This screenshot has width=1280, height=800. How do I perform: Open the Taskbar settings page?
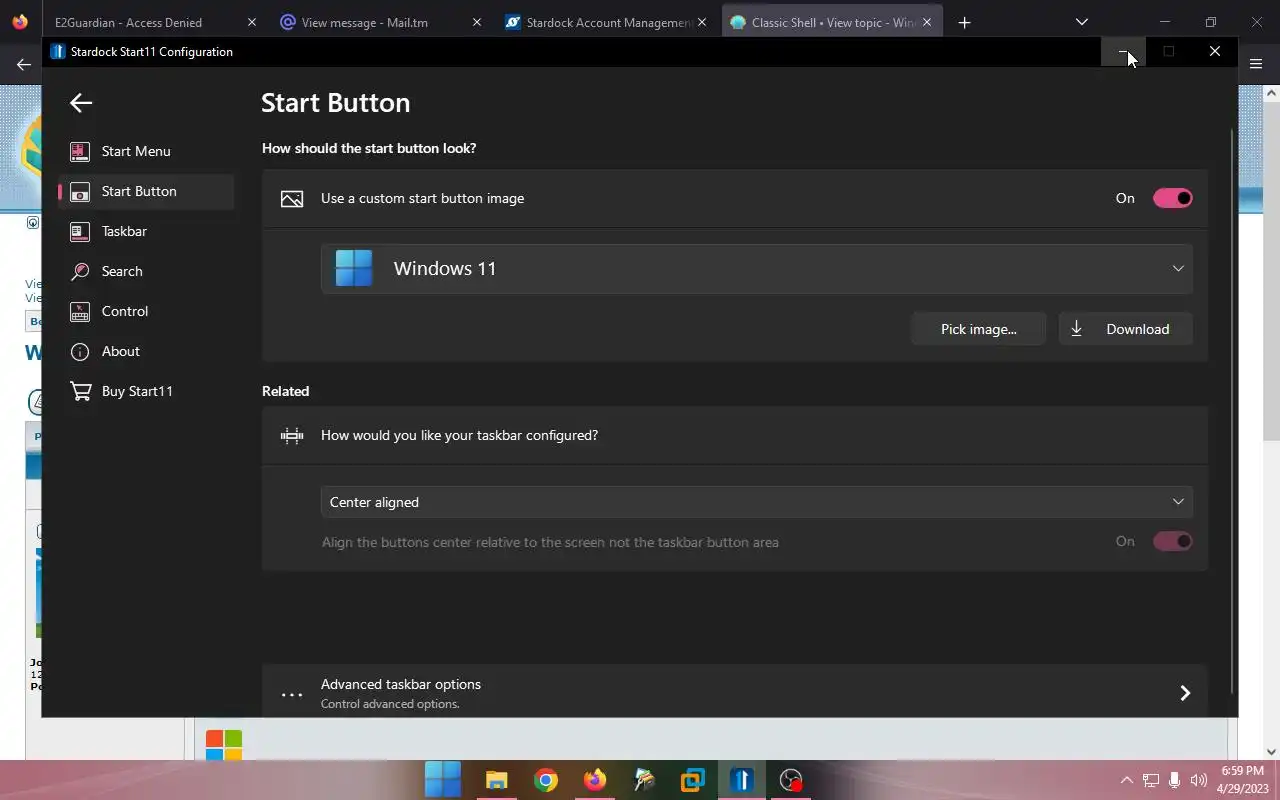pos(146,231)
